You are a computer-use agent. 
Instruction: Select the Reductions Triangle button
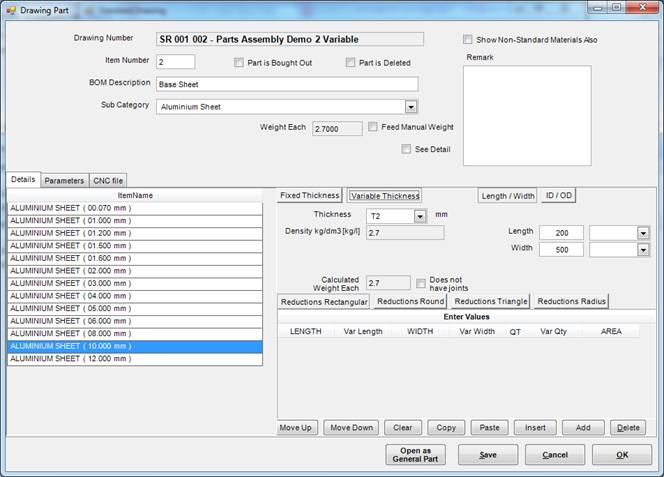click(x=490, y=301)
